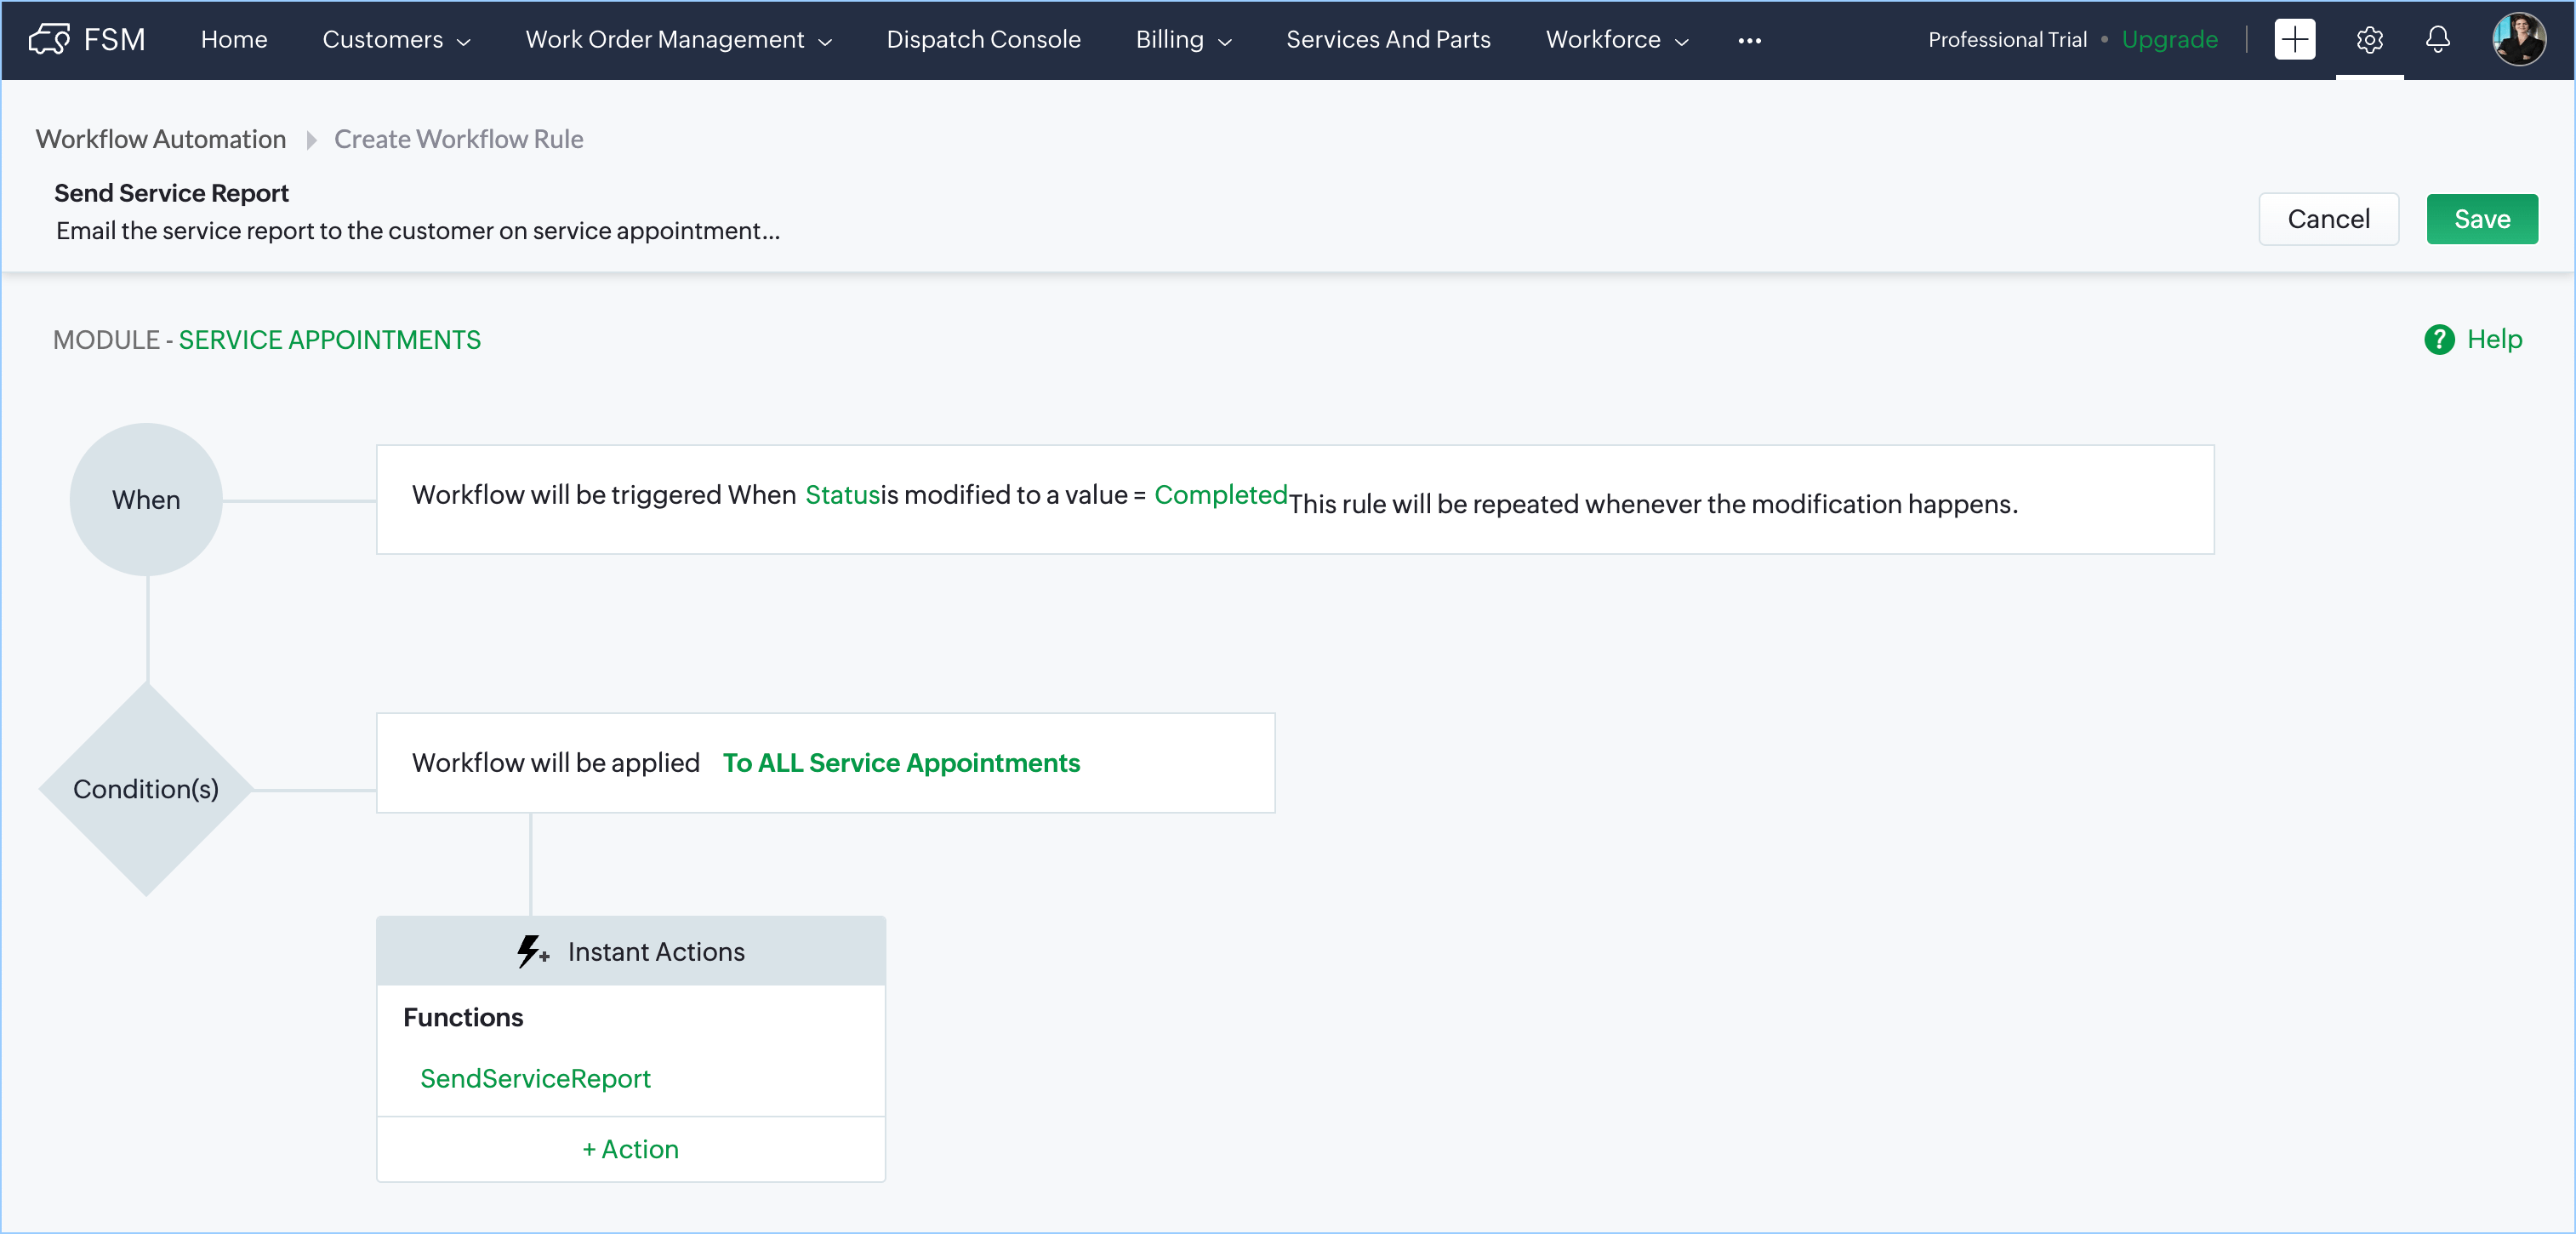Open Services And Parts

pos(1388,40)
